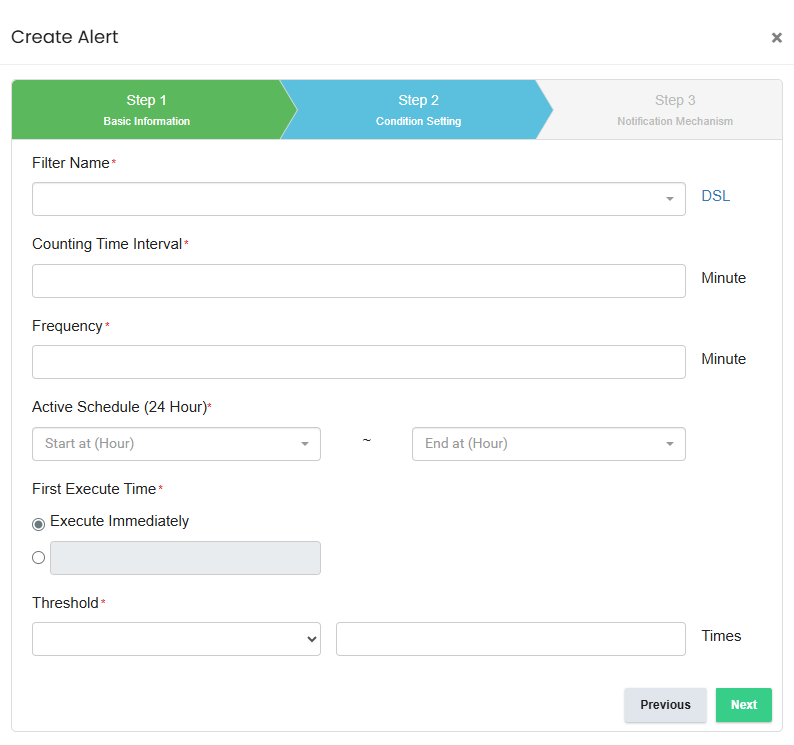Viewport: 794px width, 745px height.
Task: Click the DSL link
Action: pyautogui.click(x=716, y=196)
